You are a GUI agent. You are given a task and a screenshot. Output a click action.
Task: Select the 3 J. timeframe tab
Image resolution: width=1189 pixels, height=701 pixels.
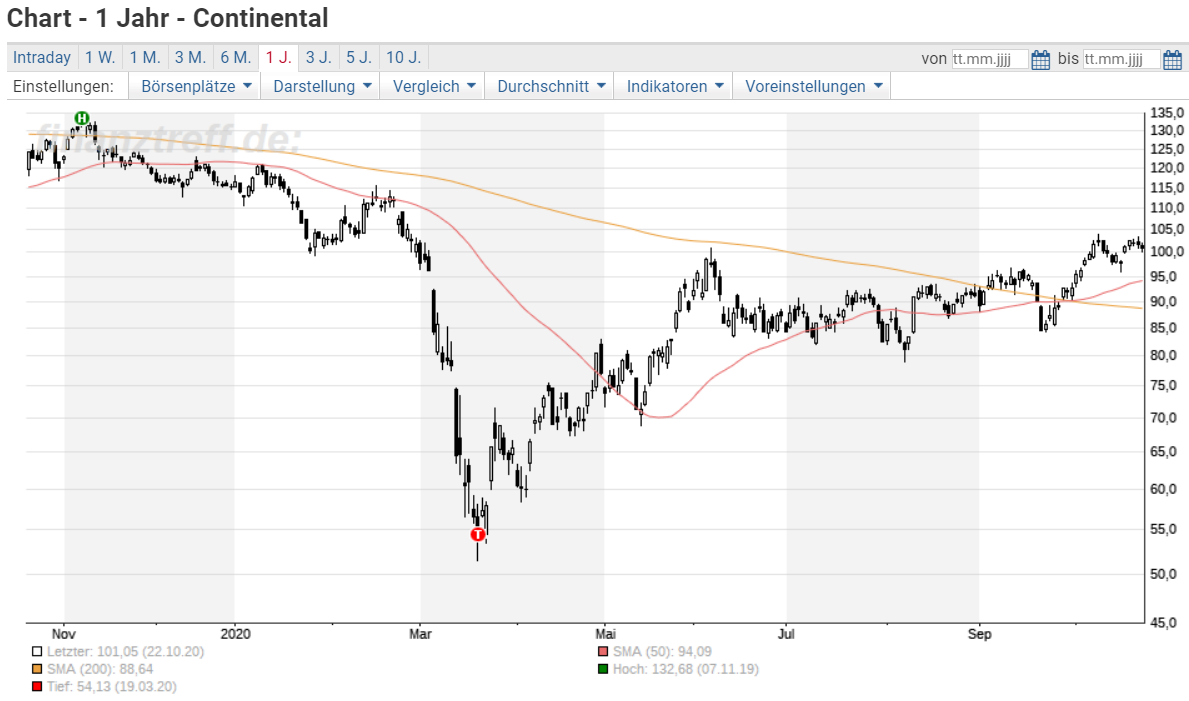click(318, 58)
